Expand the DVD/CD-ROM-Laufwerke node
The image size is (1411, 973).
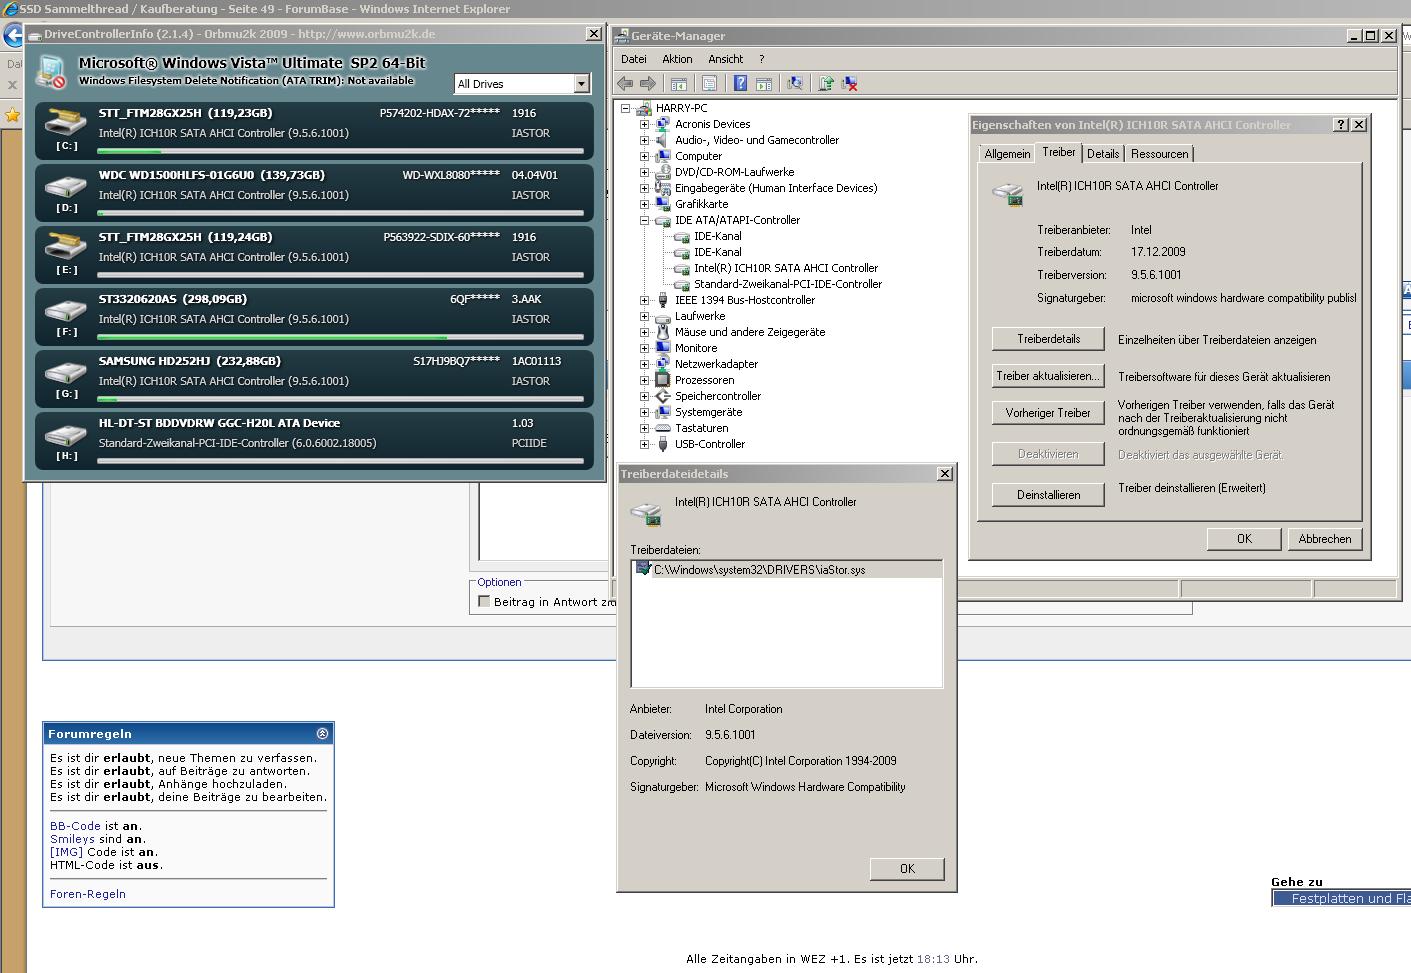coord(645,172)
